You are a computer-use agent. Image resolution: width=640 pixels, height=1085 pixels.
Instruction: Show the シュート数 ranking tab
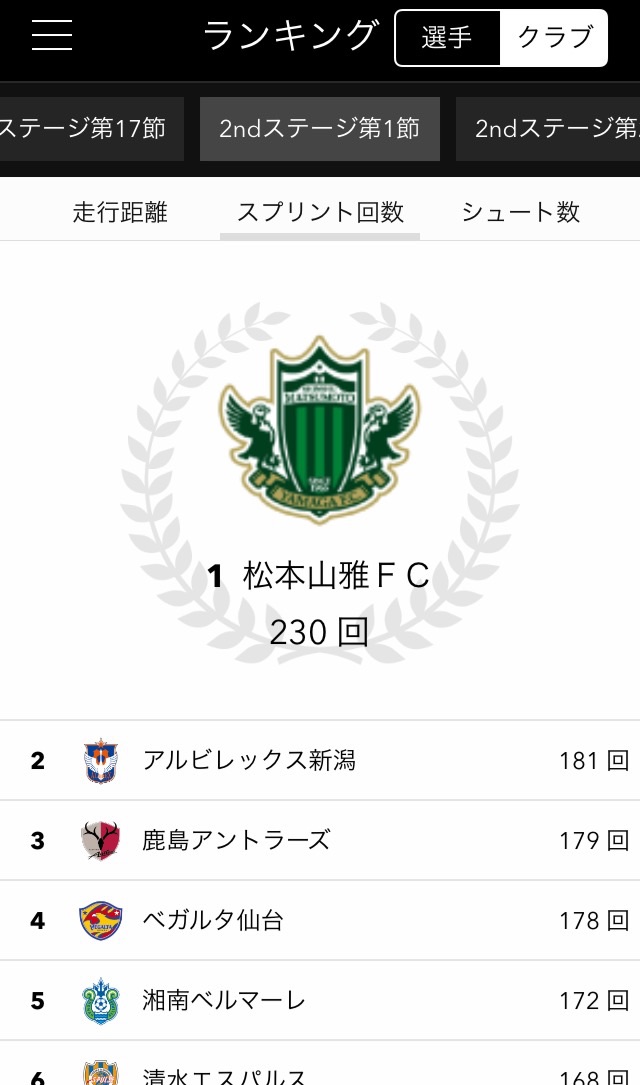click(x=520, y=212)
